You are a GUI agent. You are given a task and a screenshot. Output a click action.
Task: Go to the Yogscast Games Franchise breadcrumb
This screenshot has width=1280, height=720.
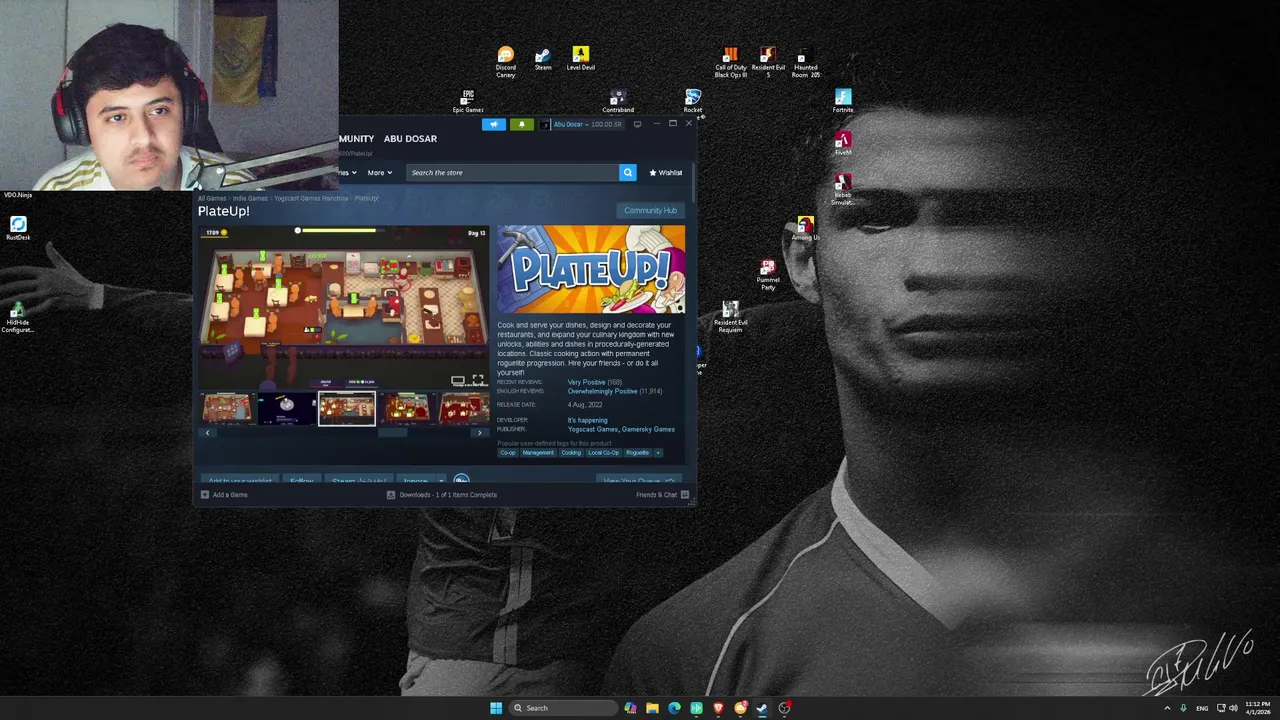(311, 198)
